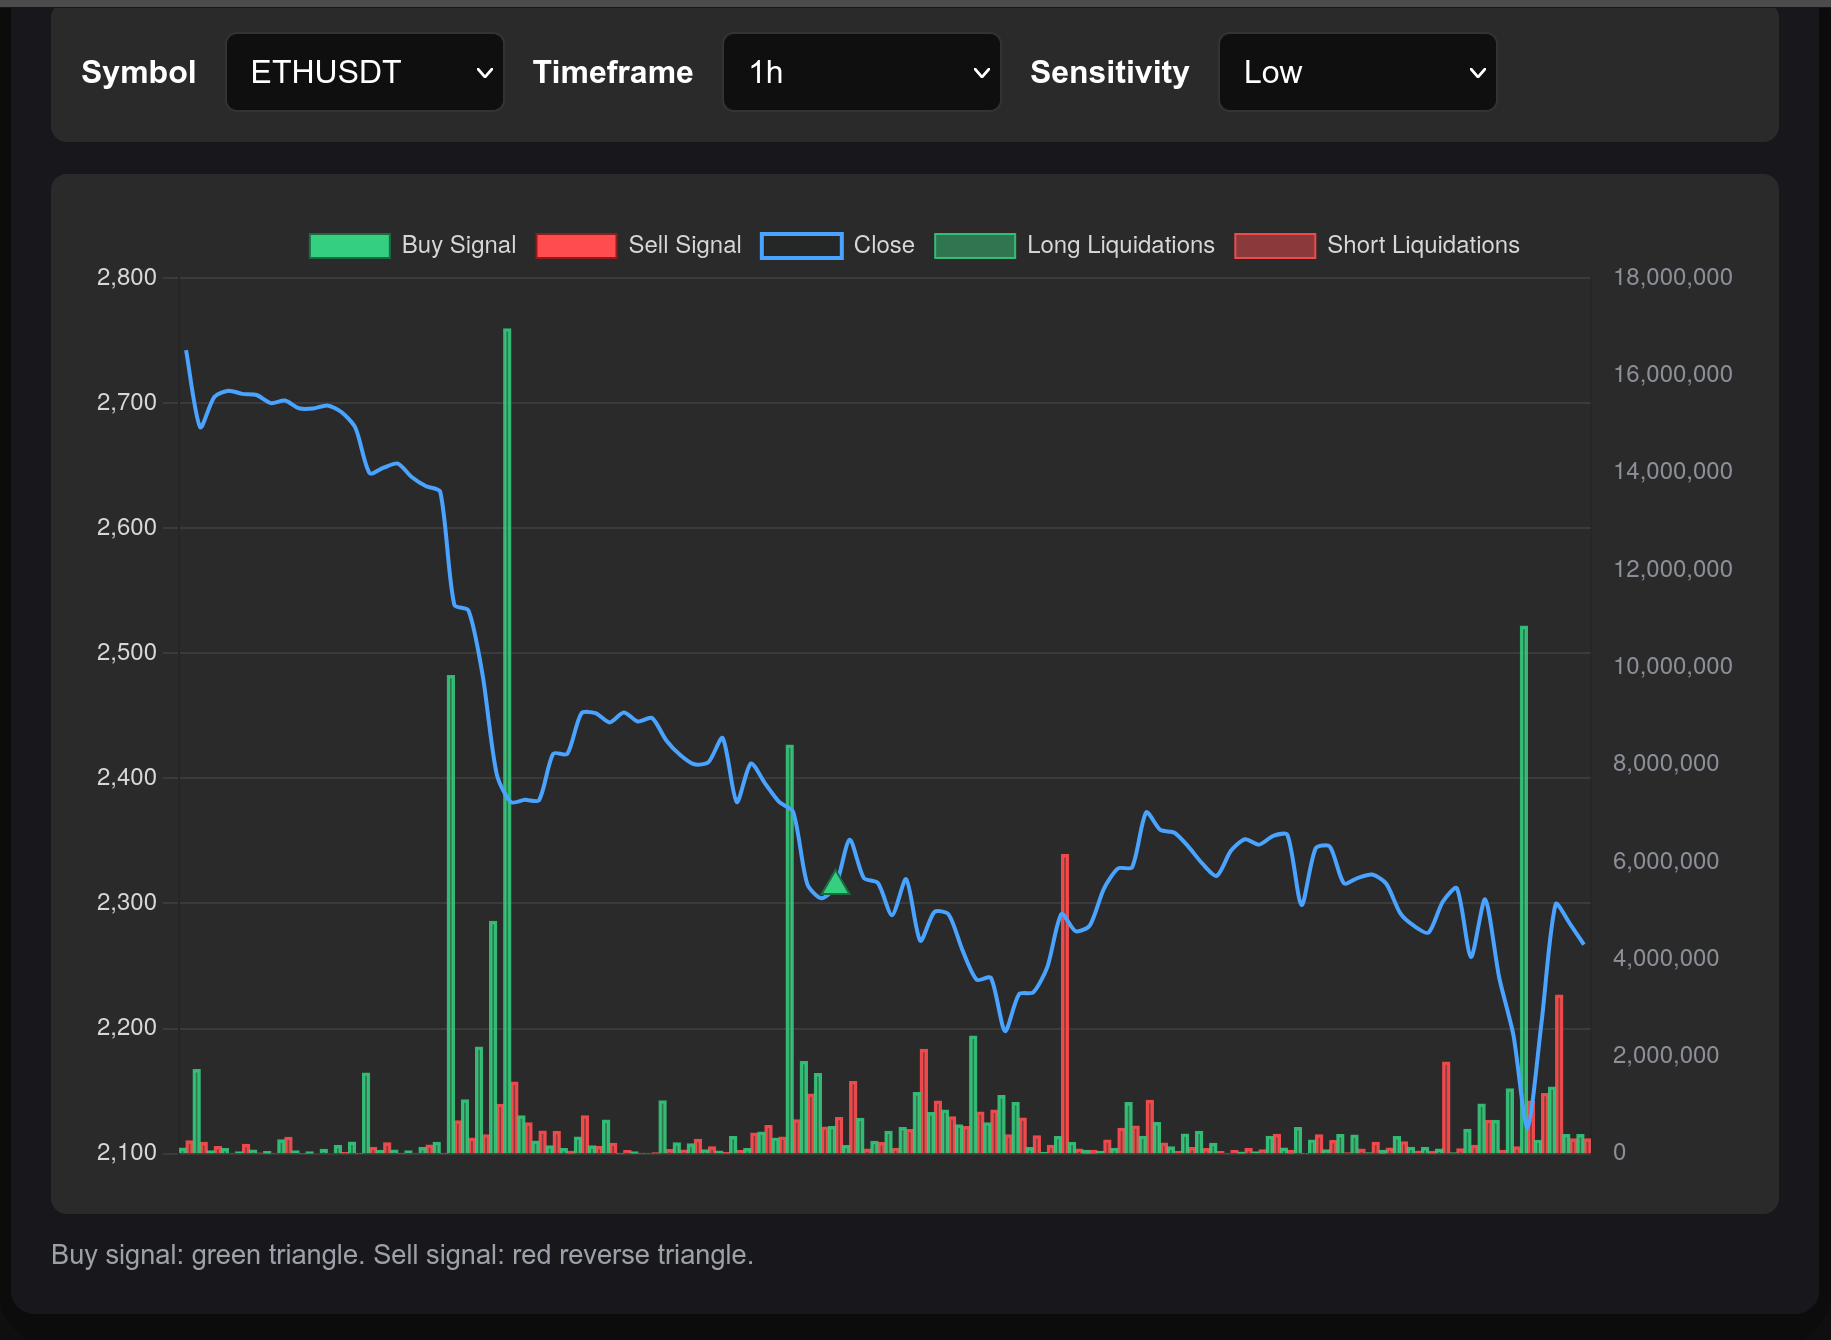Click the green buy signal triangle on the chart

(x=835, y=884)
